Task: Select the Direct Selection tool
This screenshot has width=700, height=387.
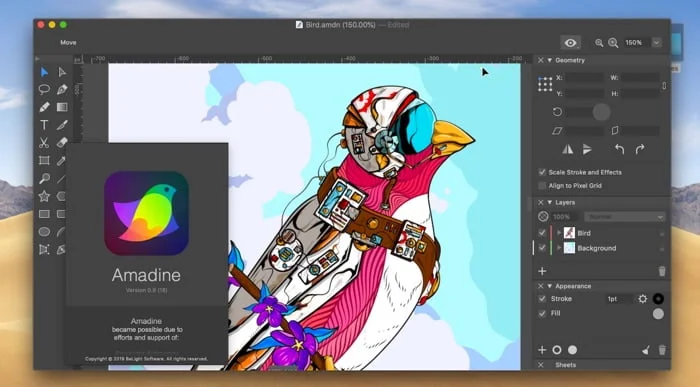Action: [x=62, y=72]
